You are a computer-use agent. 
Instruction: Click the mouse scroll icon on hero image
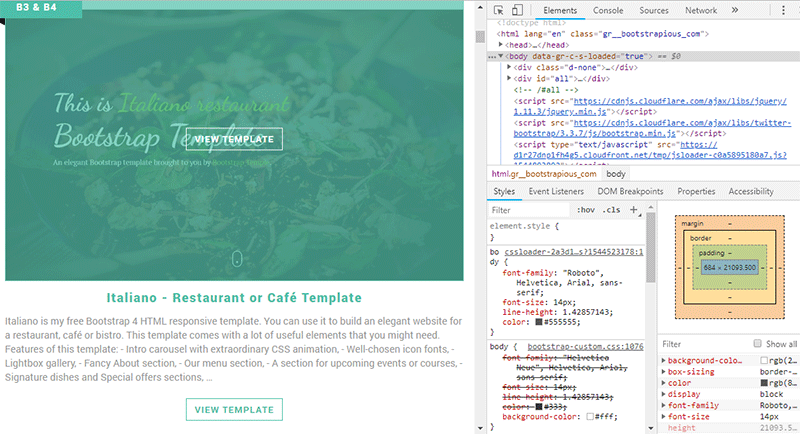tap(237, 259)
